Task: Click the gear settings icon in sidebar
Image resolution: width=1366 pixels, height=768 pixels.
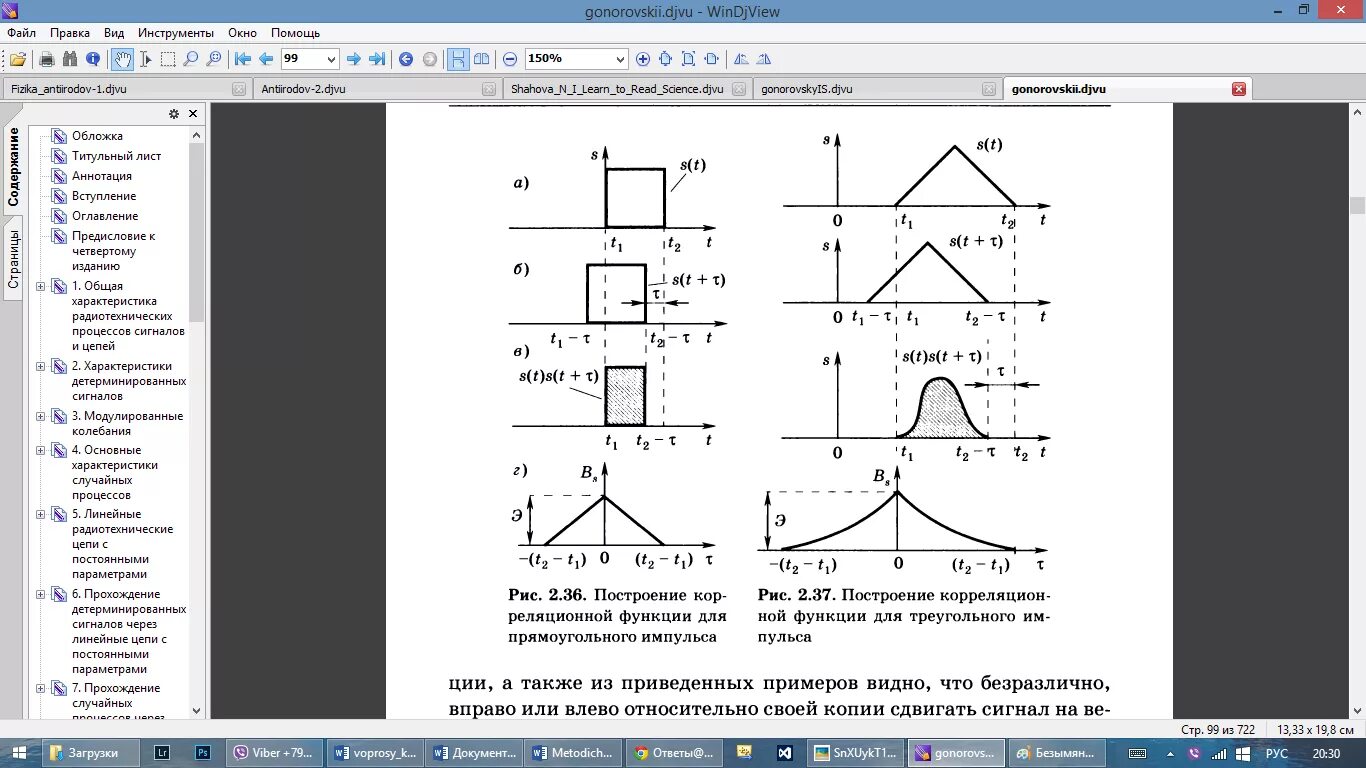Action: 174,114
